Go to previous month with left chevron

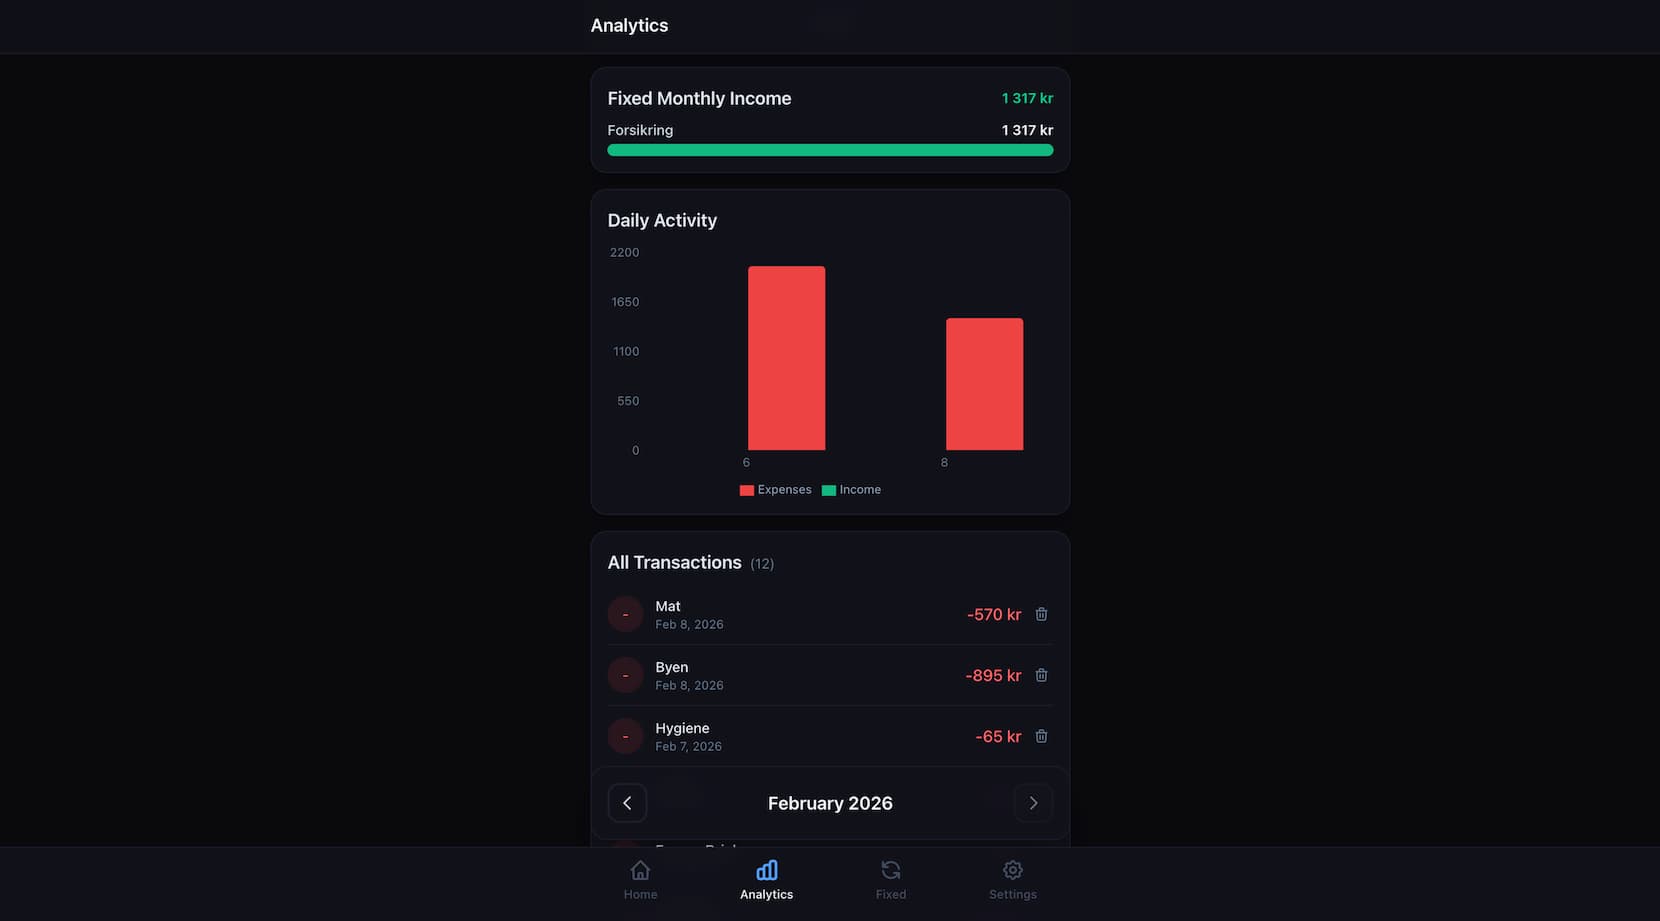627,803
